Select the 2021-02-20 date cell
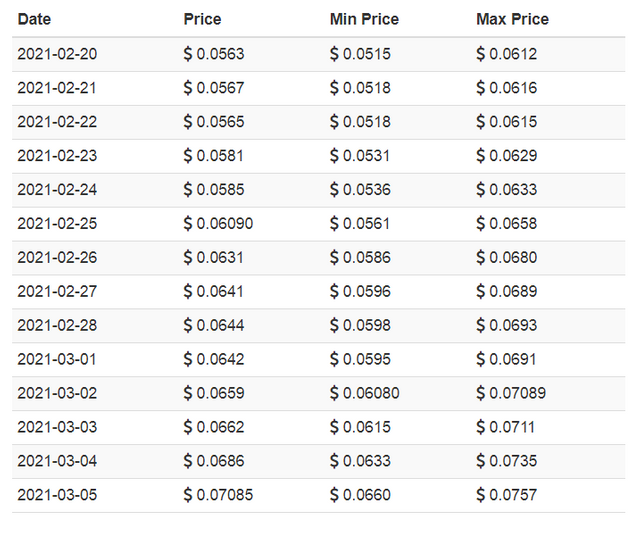This screenshot has width=640, height=545. pyautogui.click(x=57, y=54)
